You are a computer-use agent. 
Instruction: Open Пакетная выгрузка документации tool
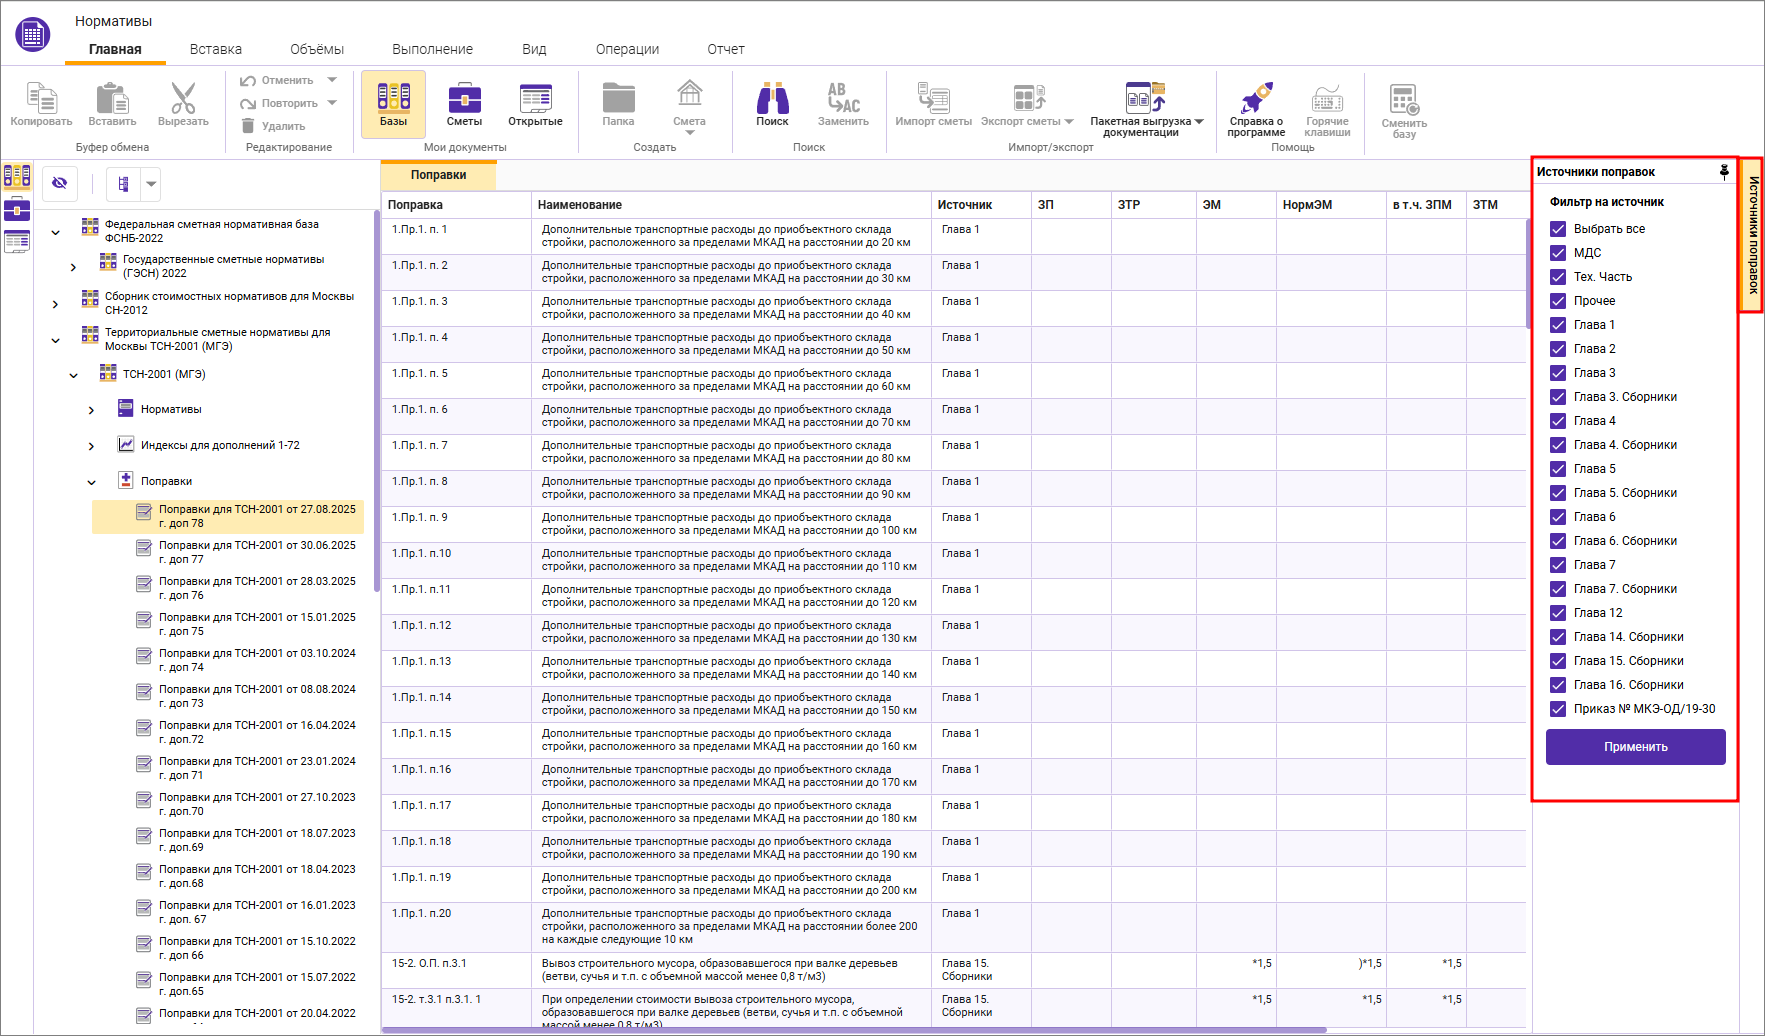pos(1146,109)
